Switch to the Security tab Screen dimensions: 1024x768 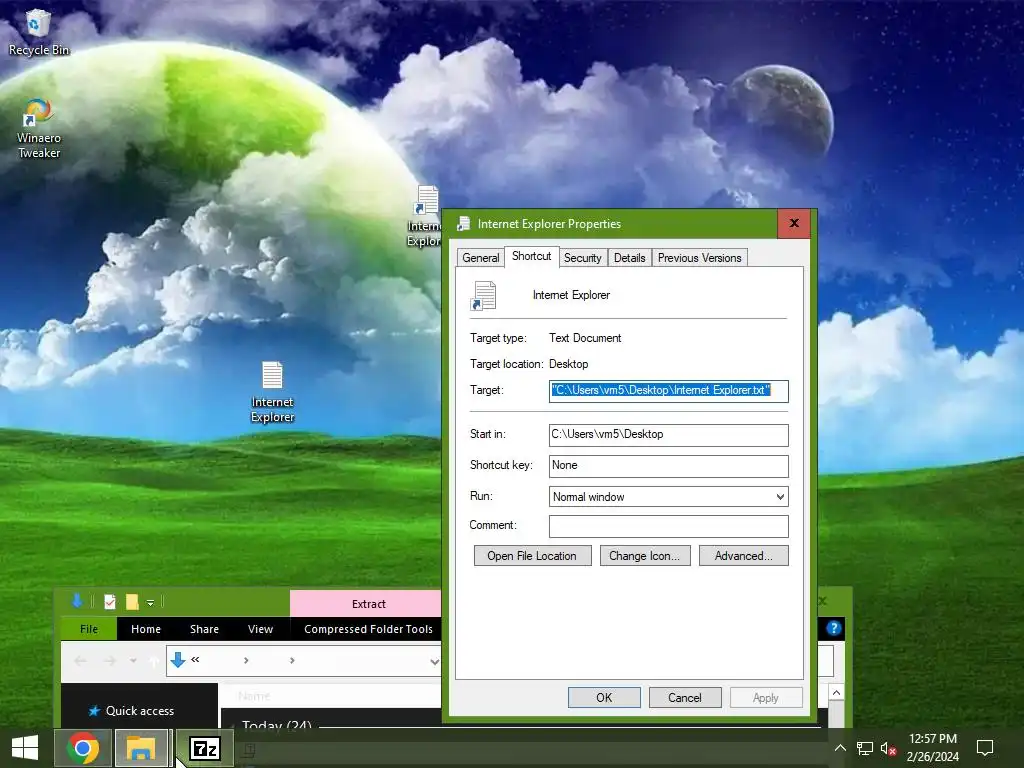point(583,258)
